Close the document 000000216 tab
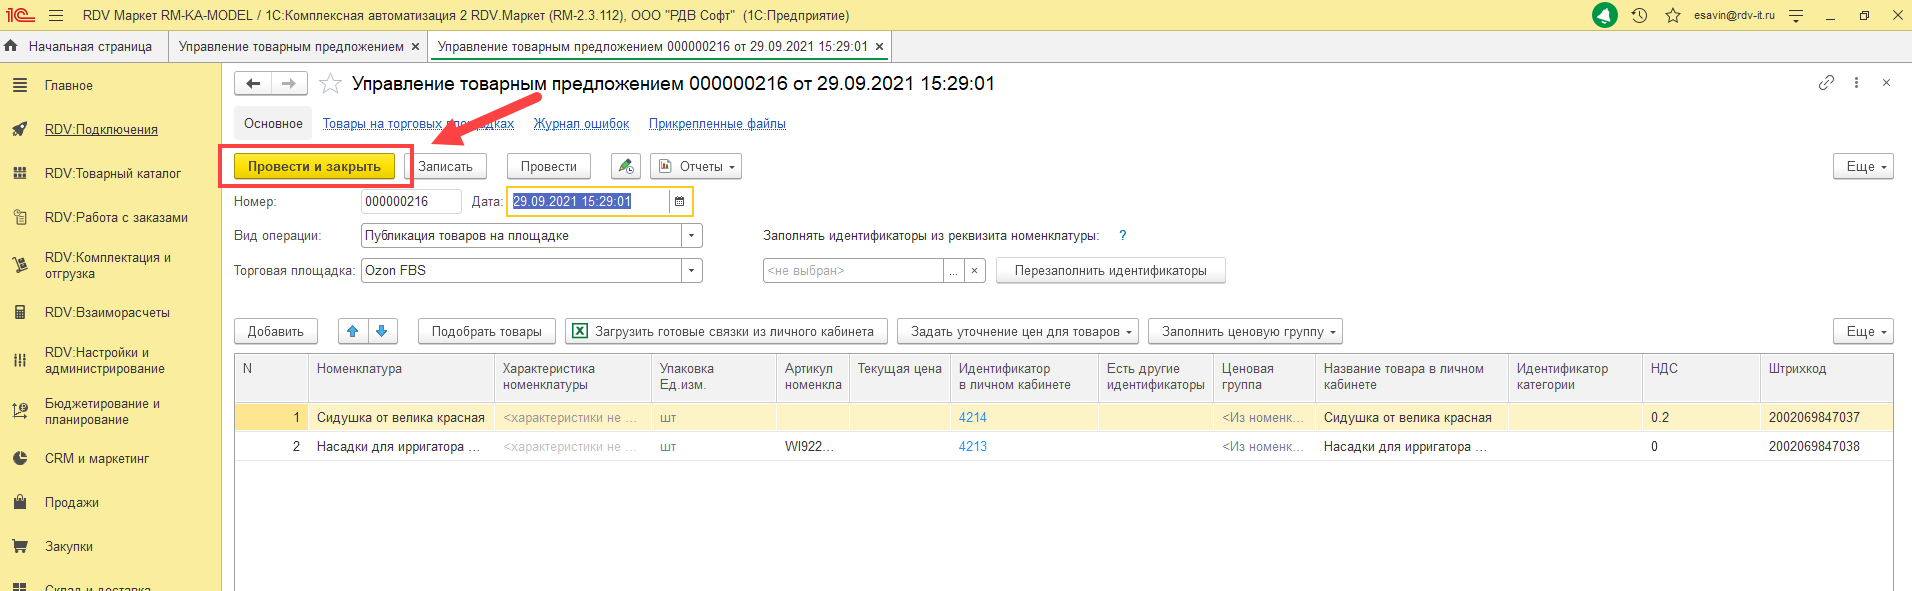This screenshot has height=591, width=1912. 879,46
